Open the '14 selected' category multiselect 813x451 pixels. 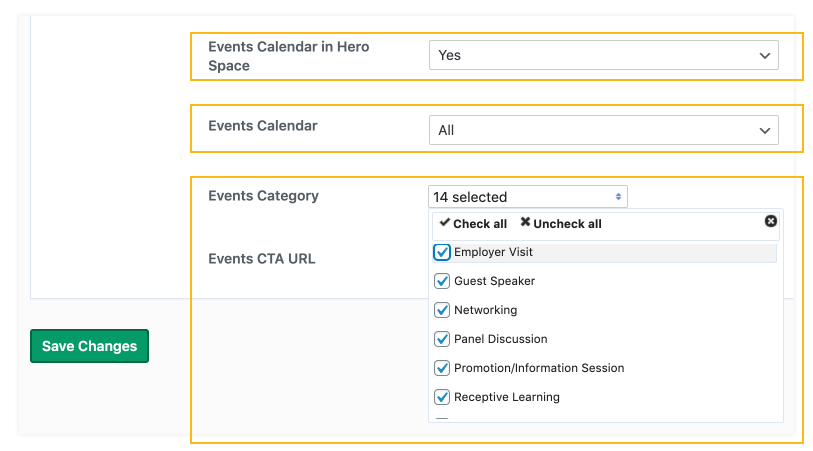(527, 197)
